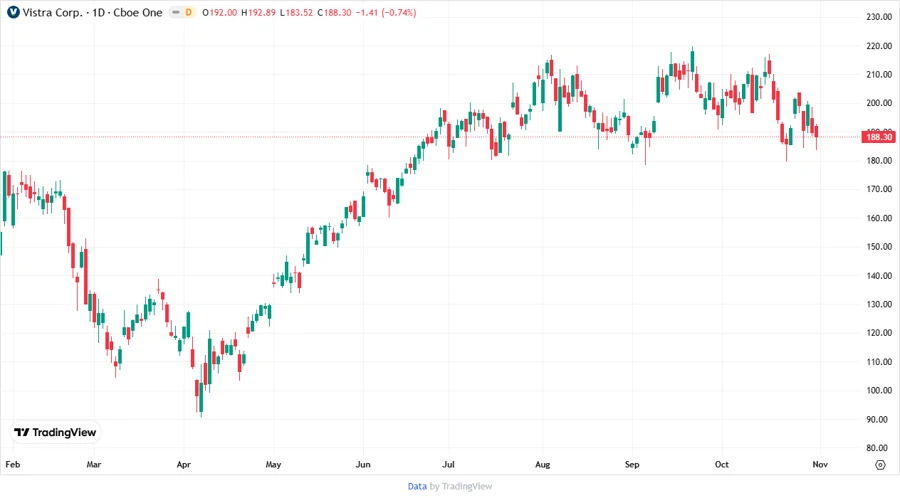This screenshot has width=900, height=498.
Task: Click the gray pill indicator beside the title
Action: [x=176, y=13]
